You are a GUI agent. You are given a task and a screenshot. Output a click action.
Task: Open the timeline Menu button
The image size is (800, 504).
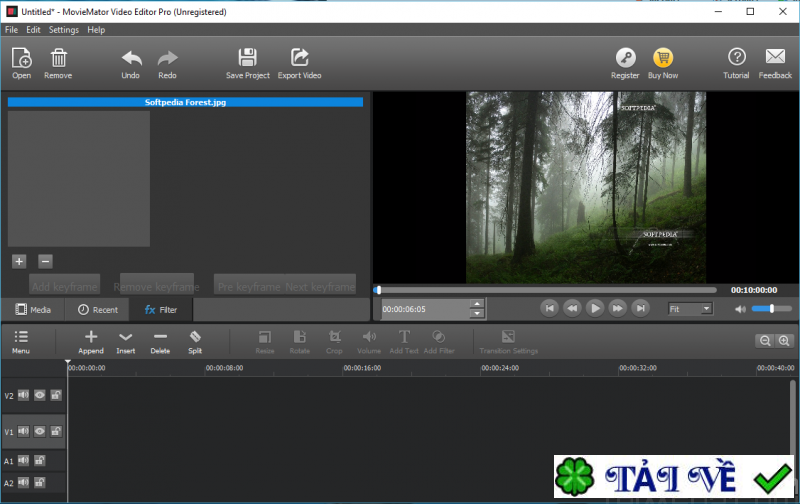click(x=21, y=338)
